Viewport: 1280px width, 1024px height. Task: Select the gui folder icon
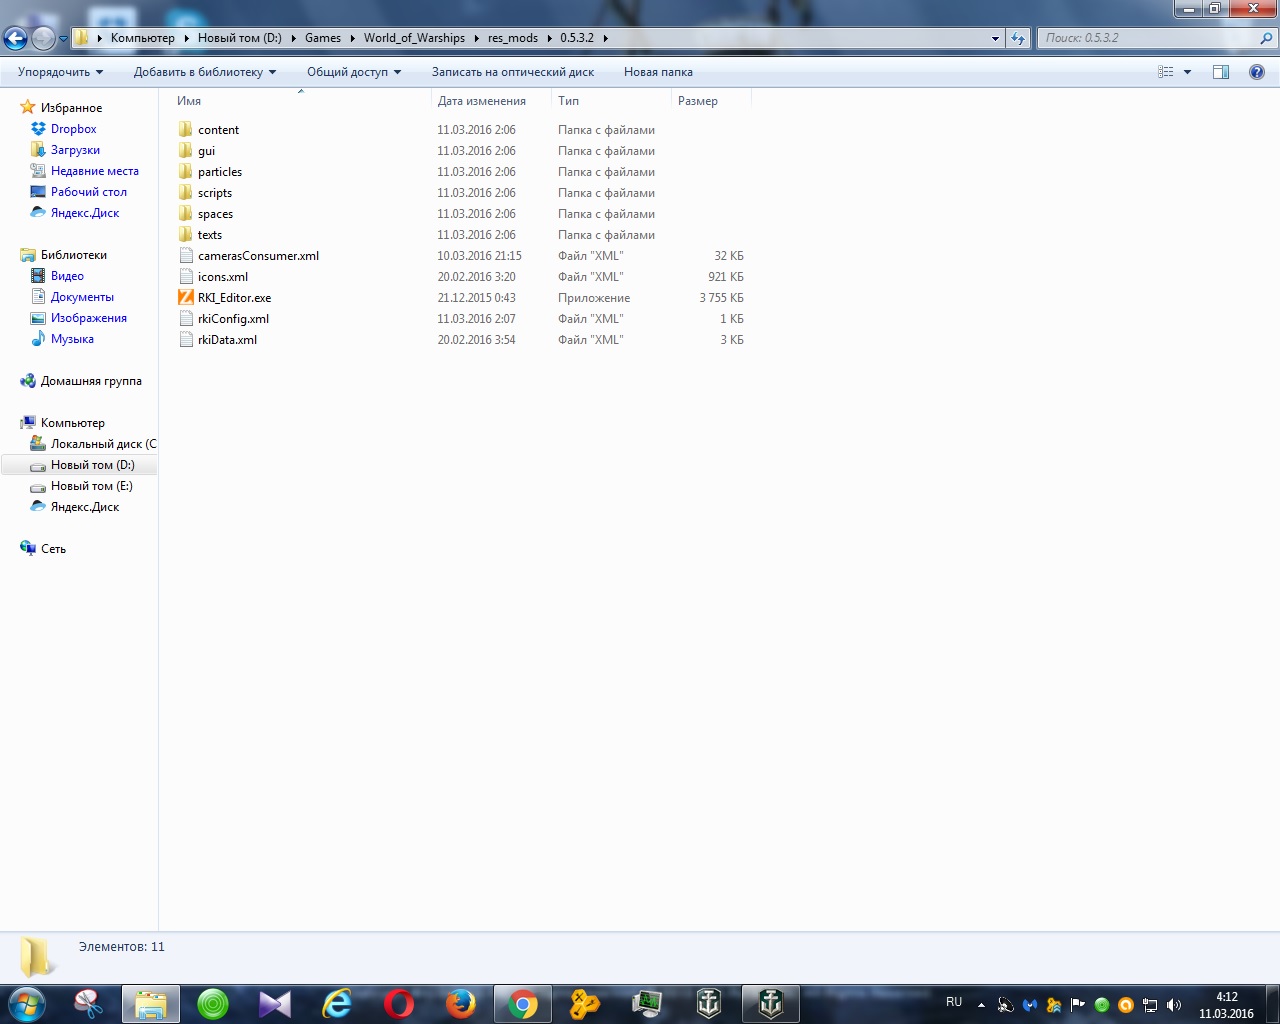(x=185, y=151)
